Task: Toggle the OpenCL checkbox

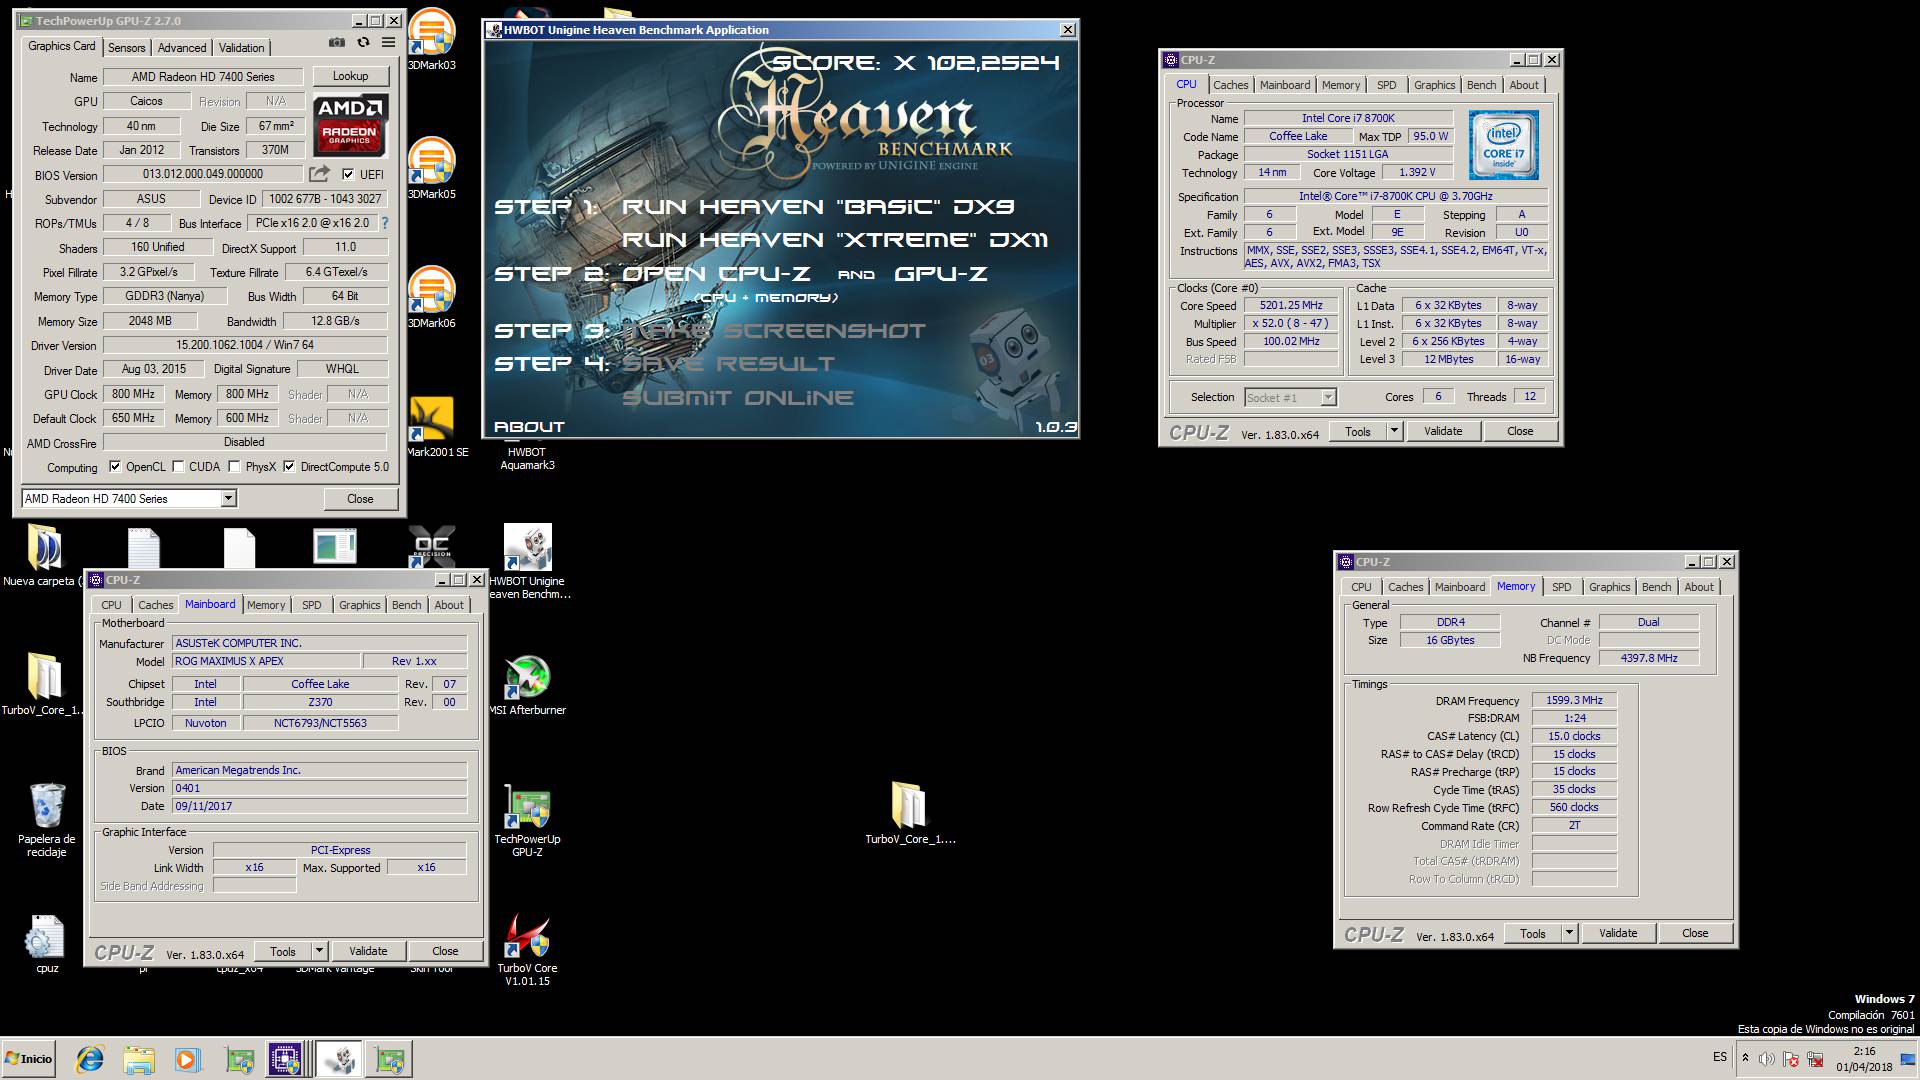Action: point(115,466)
